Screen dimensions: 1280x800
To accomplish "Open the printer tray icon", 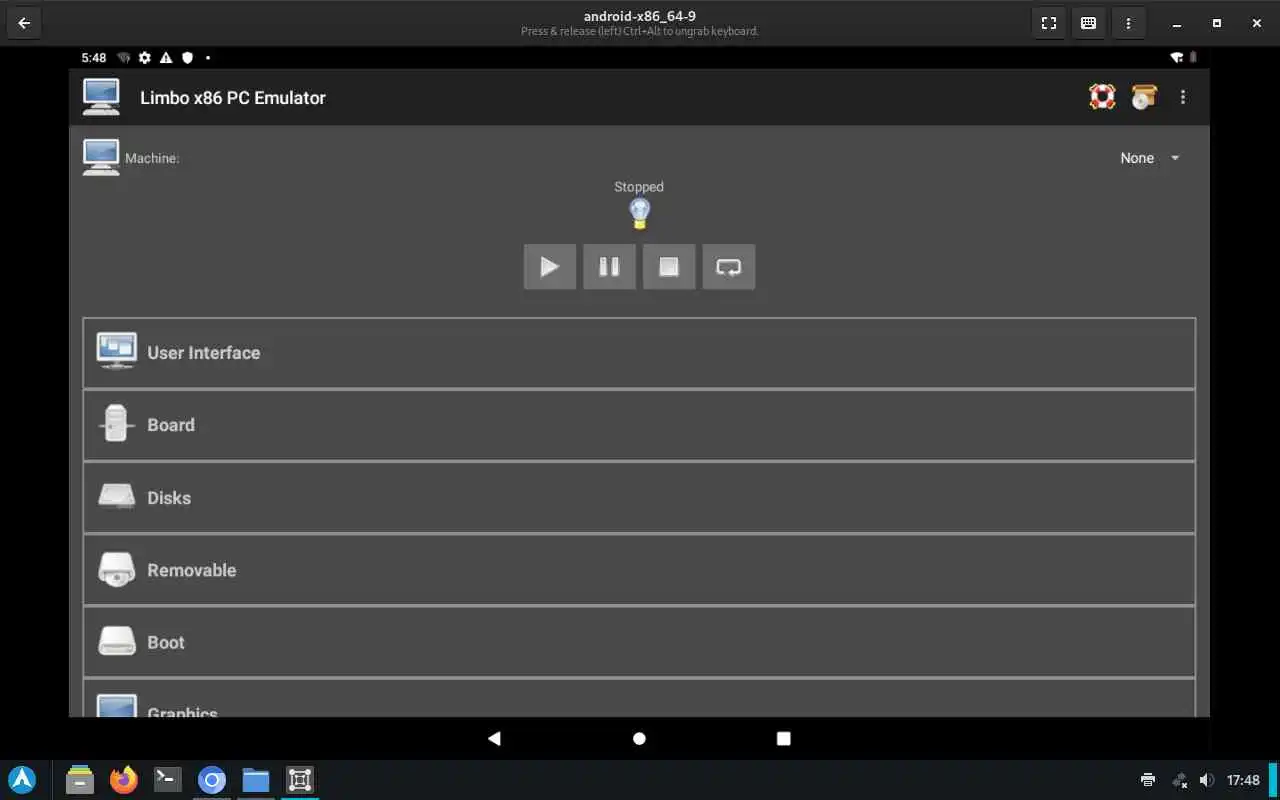I will [1148, 780].
